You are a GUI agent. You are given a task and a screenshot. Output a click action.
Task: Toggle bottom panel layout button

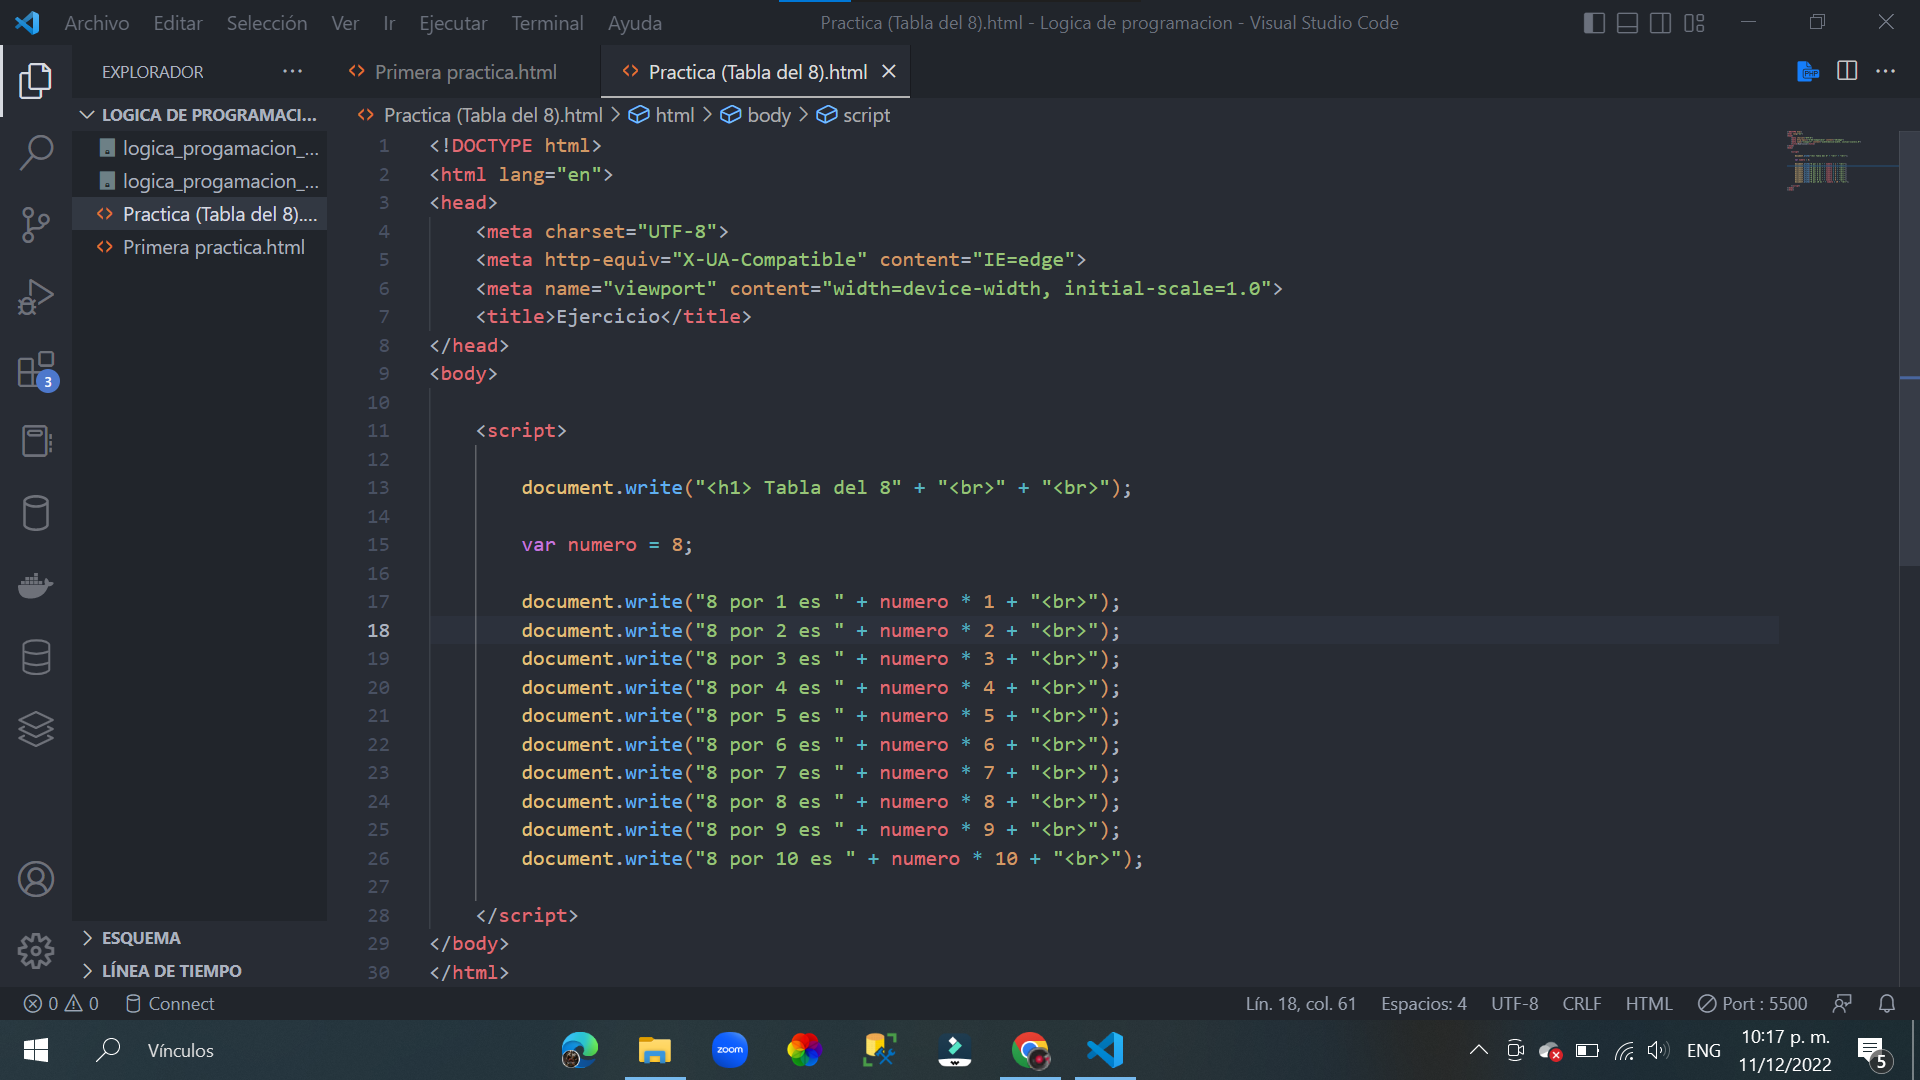click(1628, 22)
